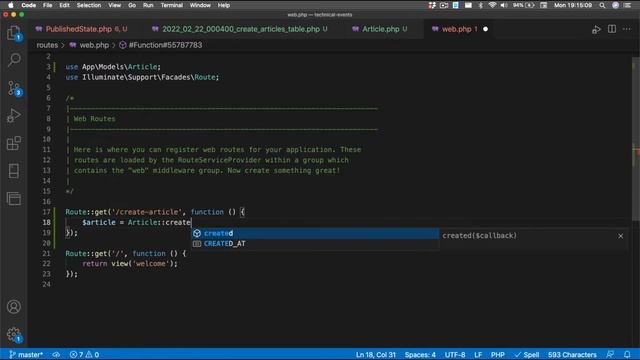Click the feedback icon in status bar

point(610,355)
